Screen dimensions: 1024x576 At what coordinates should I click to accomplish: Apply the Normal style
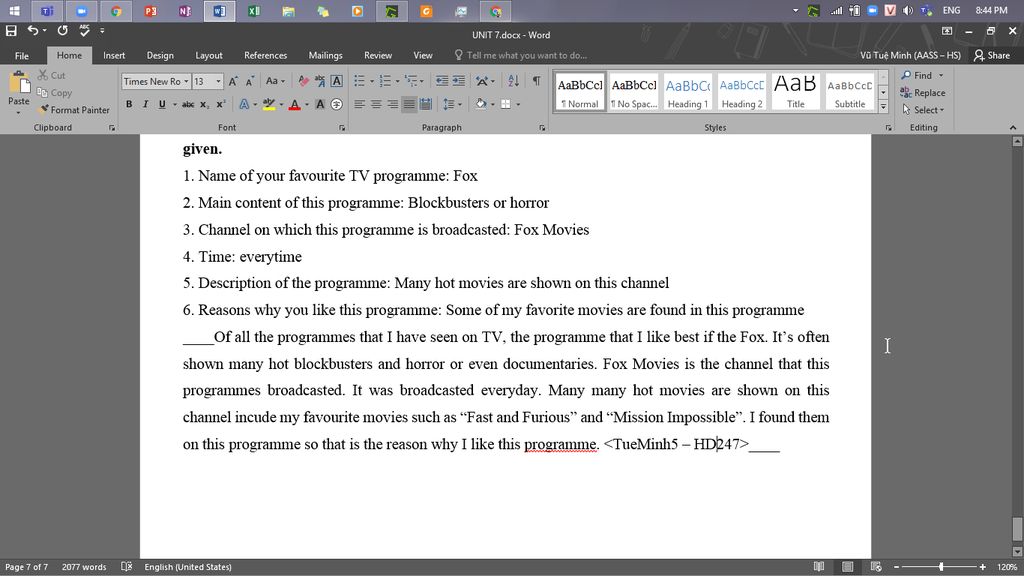[x=580, y=91]
